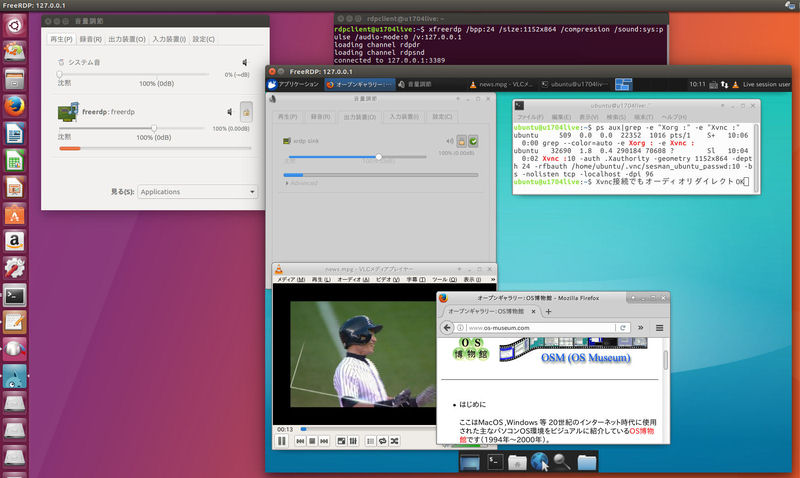This screenshot has height=478, width=800.
Task: Expand Firefox toolbar overflow chevron
Action: click(640, 328)
